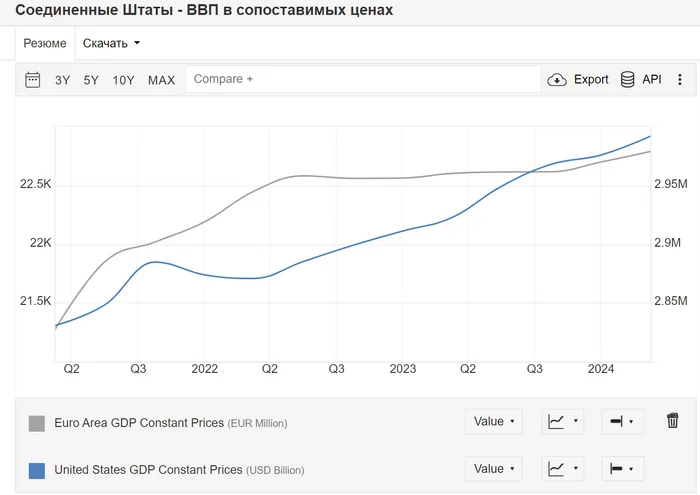Open United States line chart type selector
The height and width of the screenshot is (495, 700).
[x=562, y=469]
